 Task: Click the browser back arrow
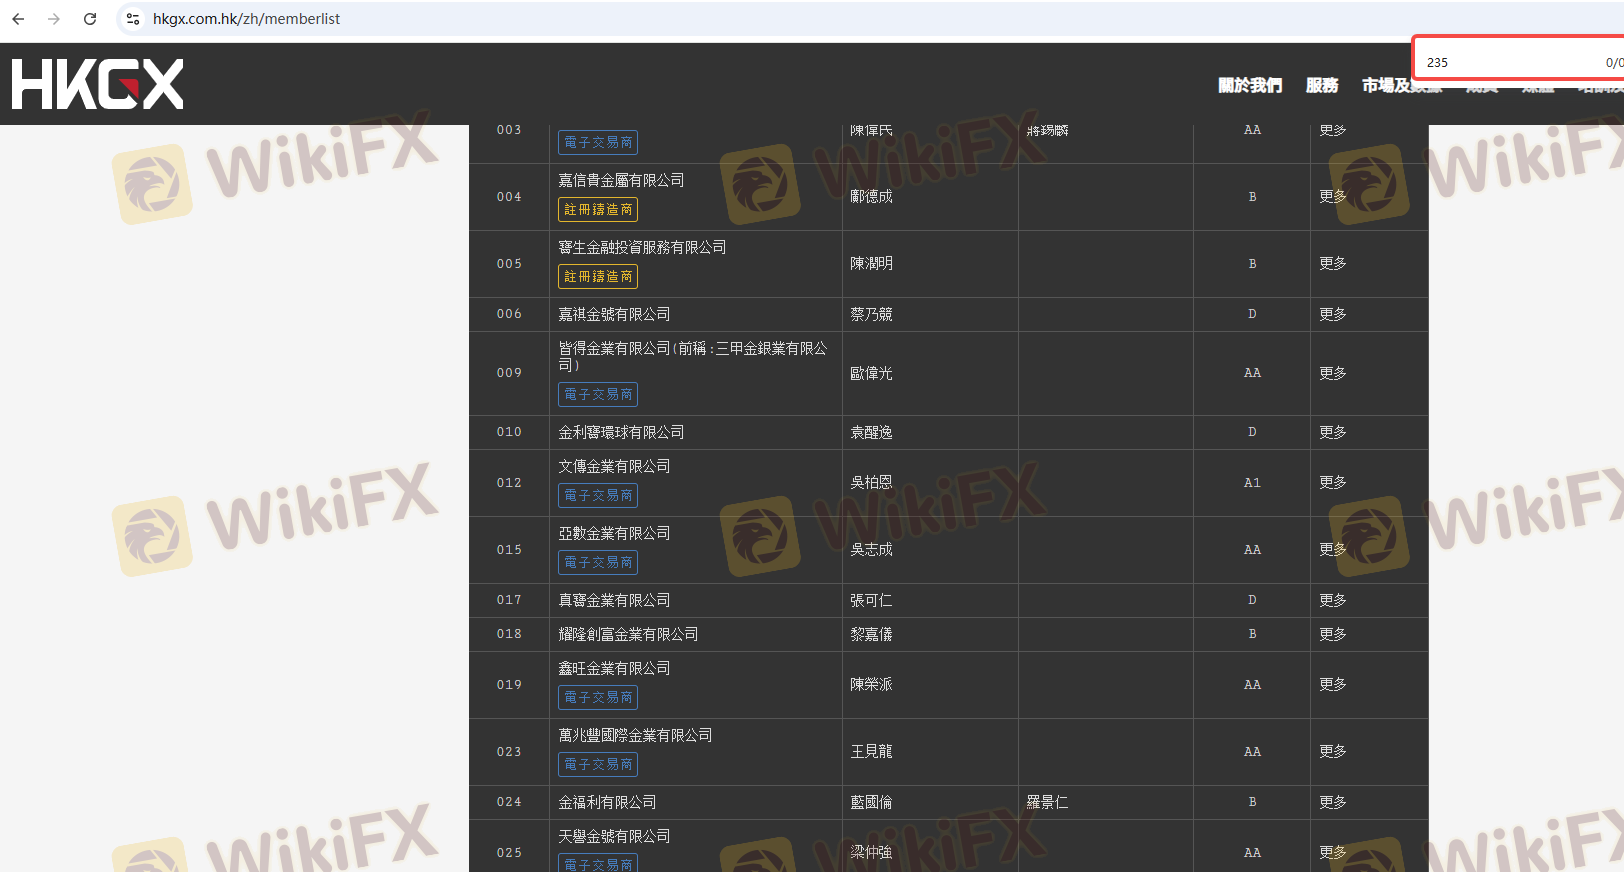18,19
